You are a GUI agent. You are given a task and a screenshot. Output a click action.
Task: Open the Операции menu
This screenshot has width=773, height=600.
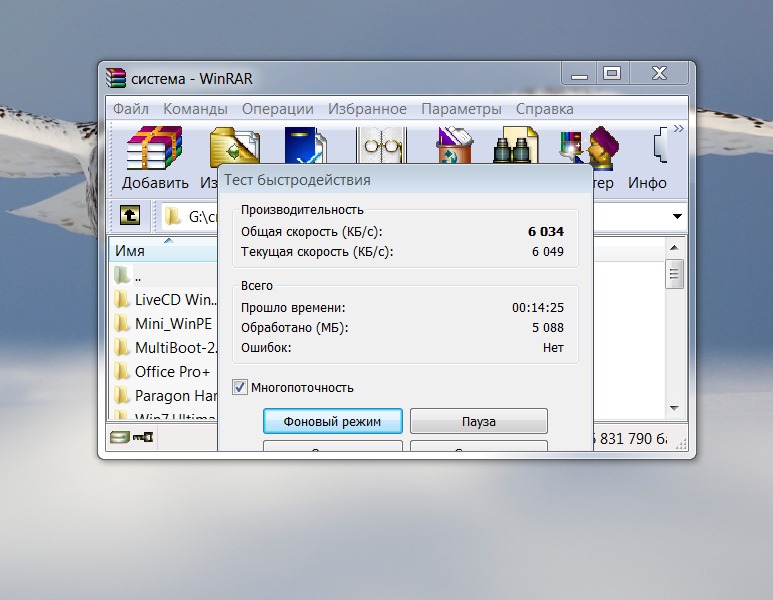click(x=278, y=109)
